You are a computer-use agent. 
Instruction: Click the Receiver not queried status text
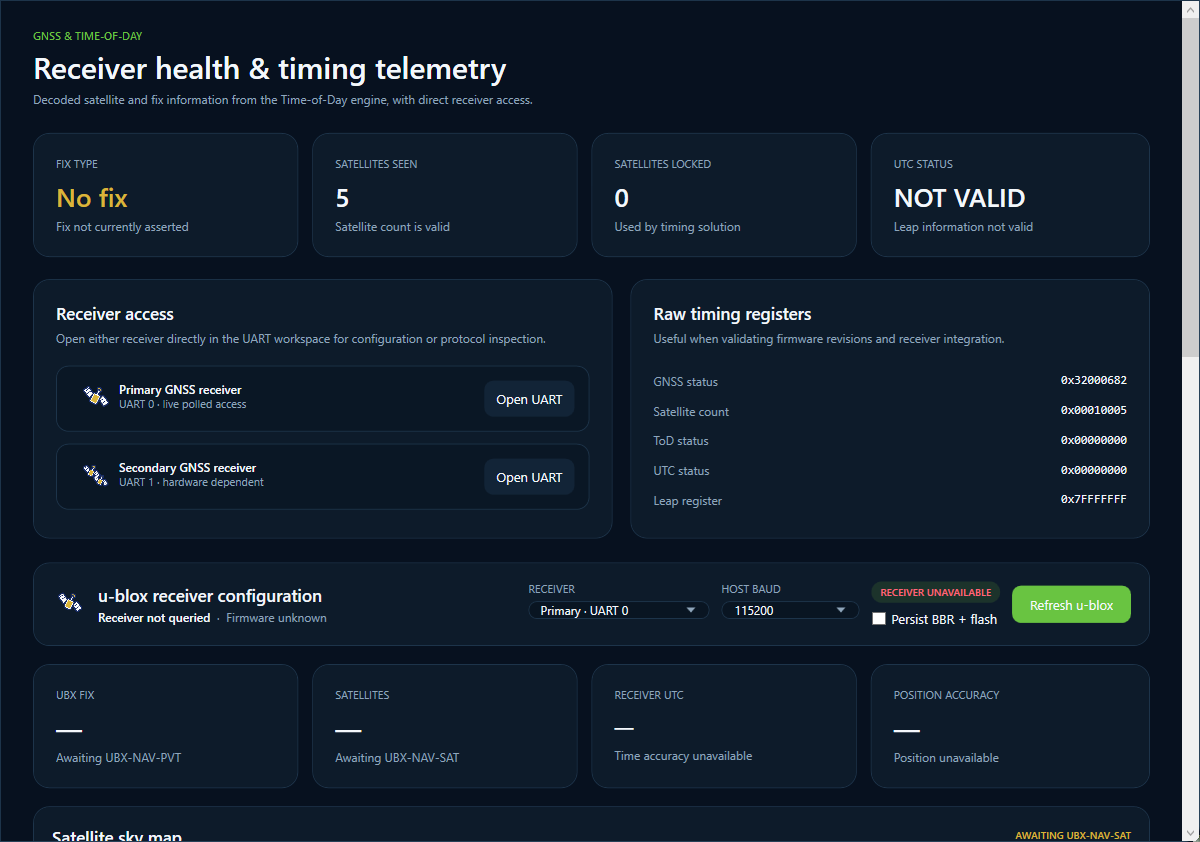coord(154,618)
